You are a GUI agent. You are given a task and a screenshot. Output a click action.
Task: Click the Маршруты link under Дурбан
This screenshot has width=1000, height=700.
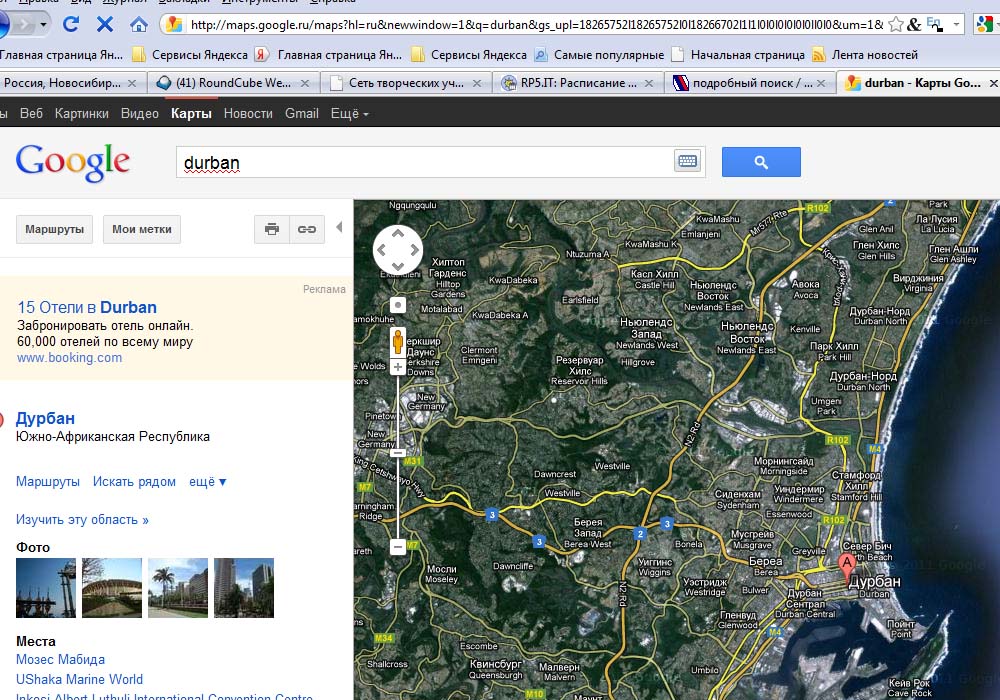click(x=48, y=481)
